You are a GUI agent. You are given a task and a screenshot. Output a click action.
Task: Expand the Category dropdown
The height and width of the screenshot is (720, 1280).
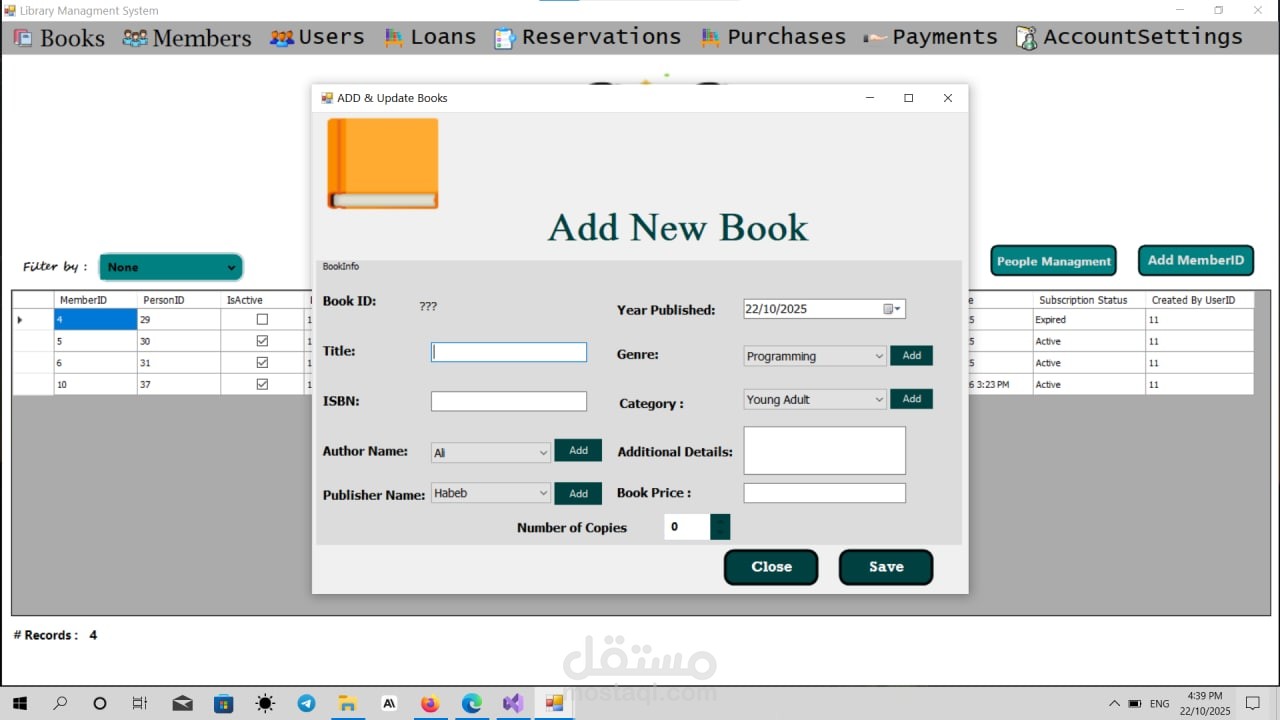(x=879, y=399)
